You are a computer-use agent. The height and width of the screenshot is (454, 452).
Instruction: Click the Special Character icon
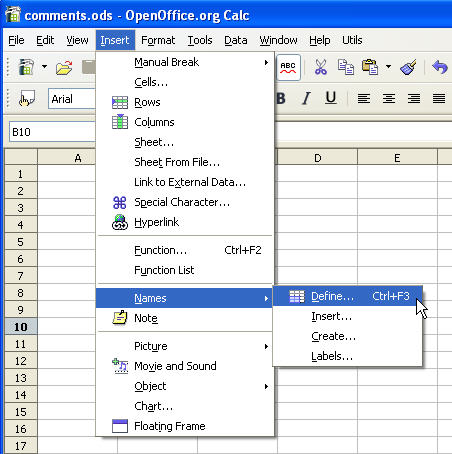120,202
